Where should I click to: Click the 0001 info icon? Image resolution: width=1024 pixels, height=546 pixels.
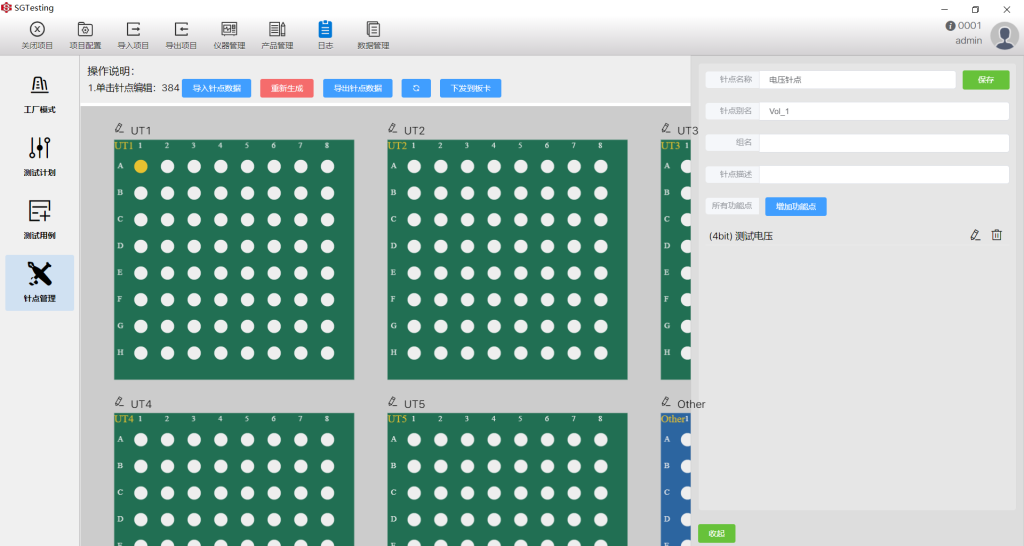[950, 25]
